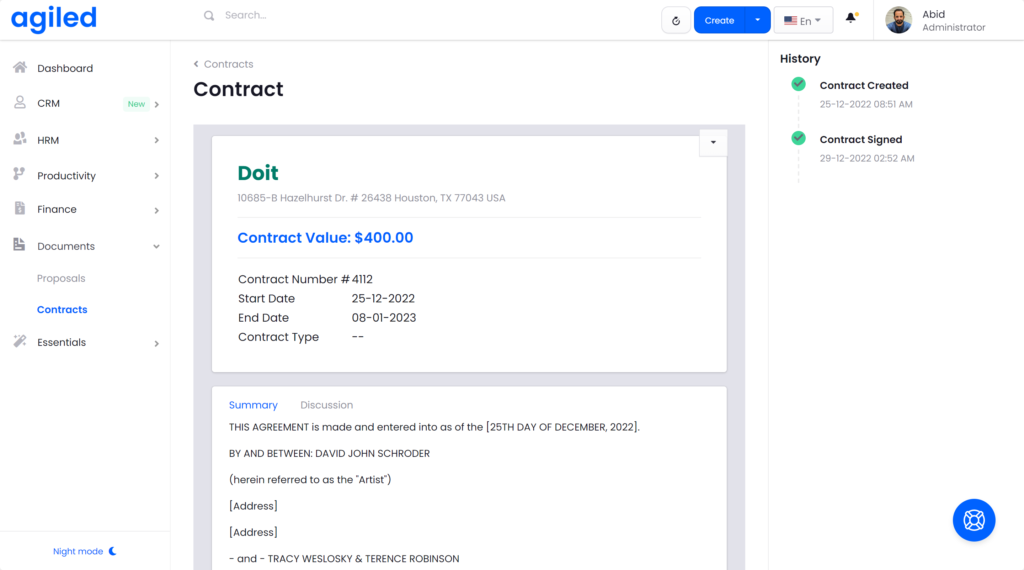Click the Finance document icon

point(19,209)
